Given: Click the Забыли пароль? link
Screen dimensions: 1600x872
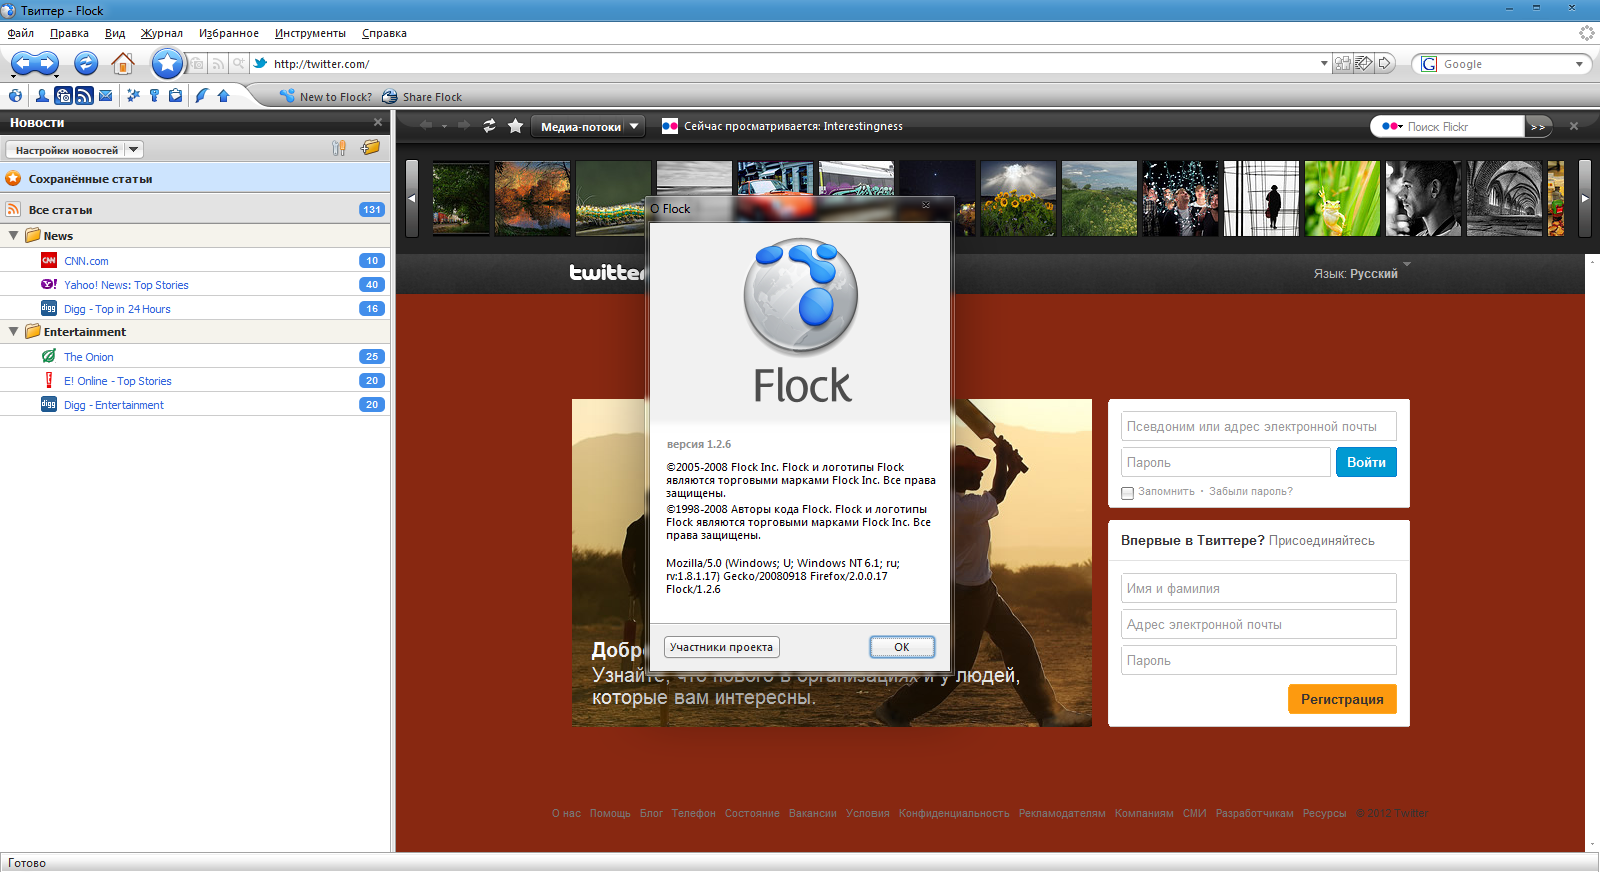Looking at the screenshot, I should coord(1250,491).
